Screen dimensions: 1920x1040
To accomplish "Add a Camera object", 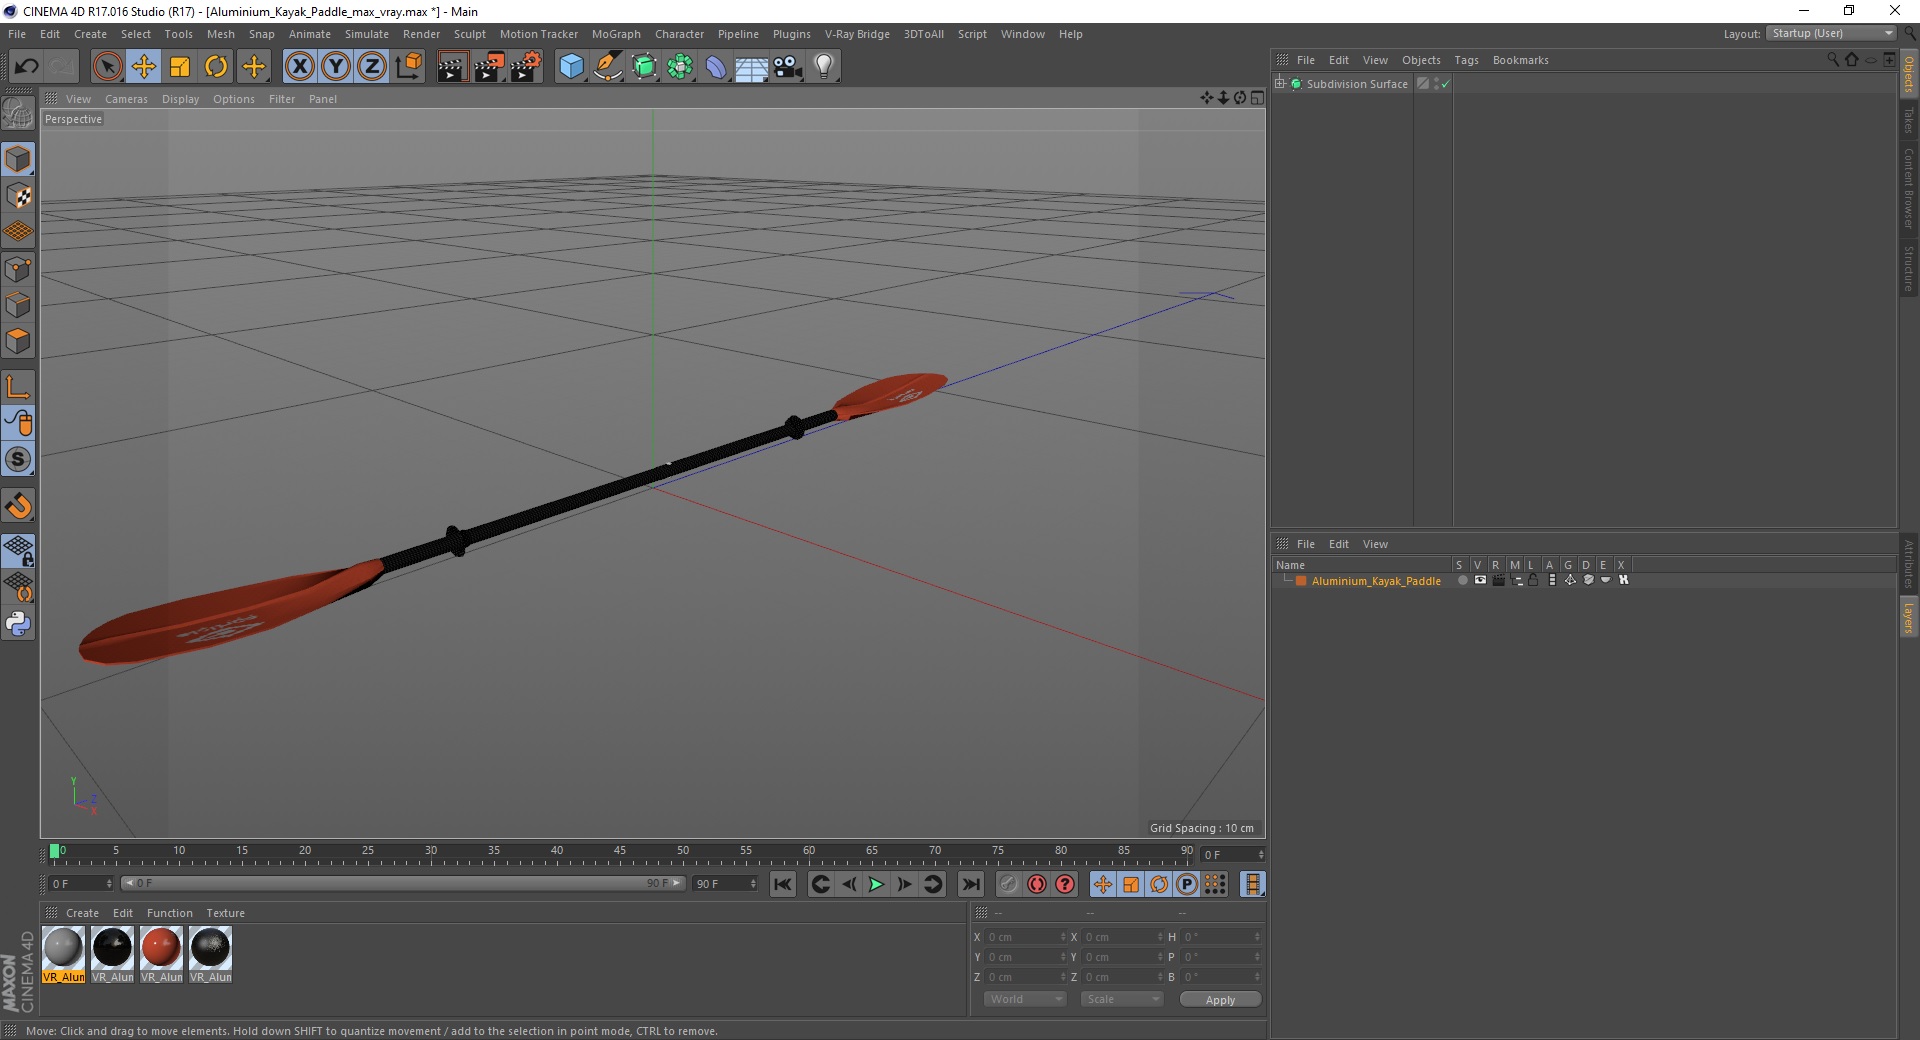I will 788,67.
